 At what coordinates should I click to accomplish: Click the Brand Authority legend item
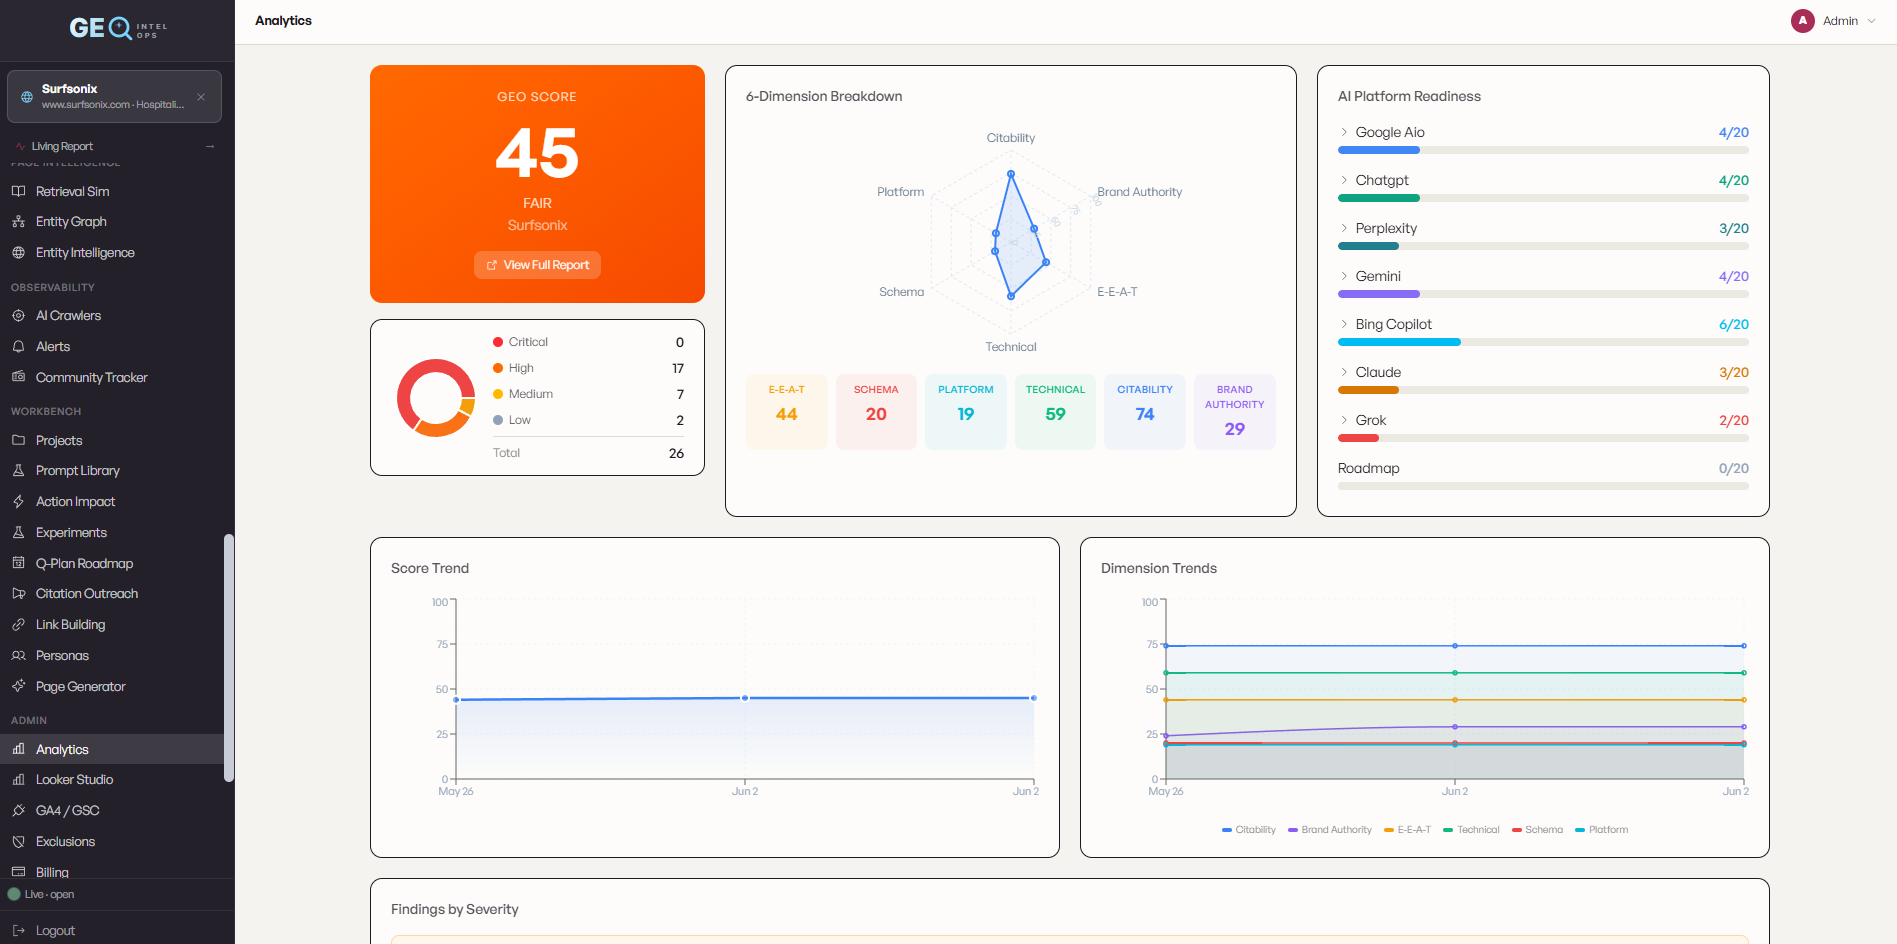[x=1330, y=830]
